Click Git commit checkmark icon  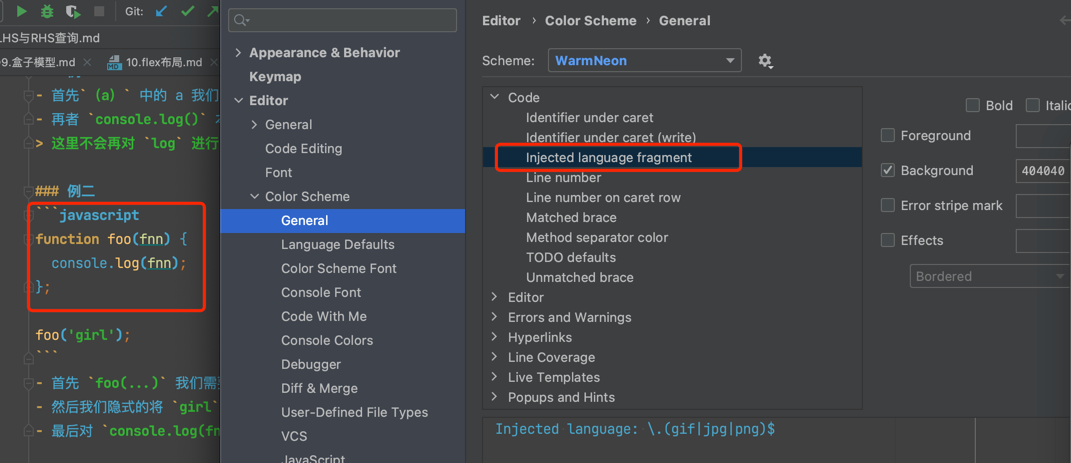(187, 11)
